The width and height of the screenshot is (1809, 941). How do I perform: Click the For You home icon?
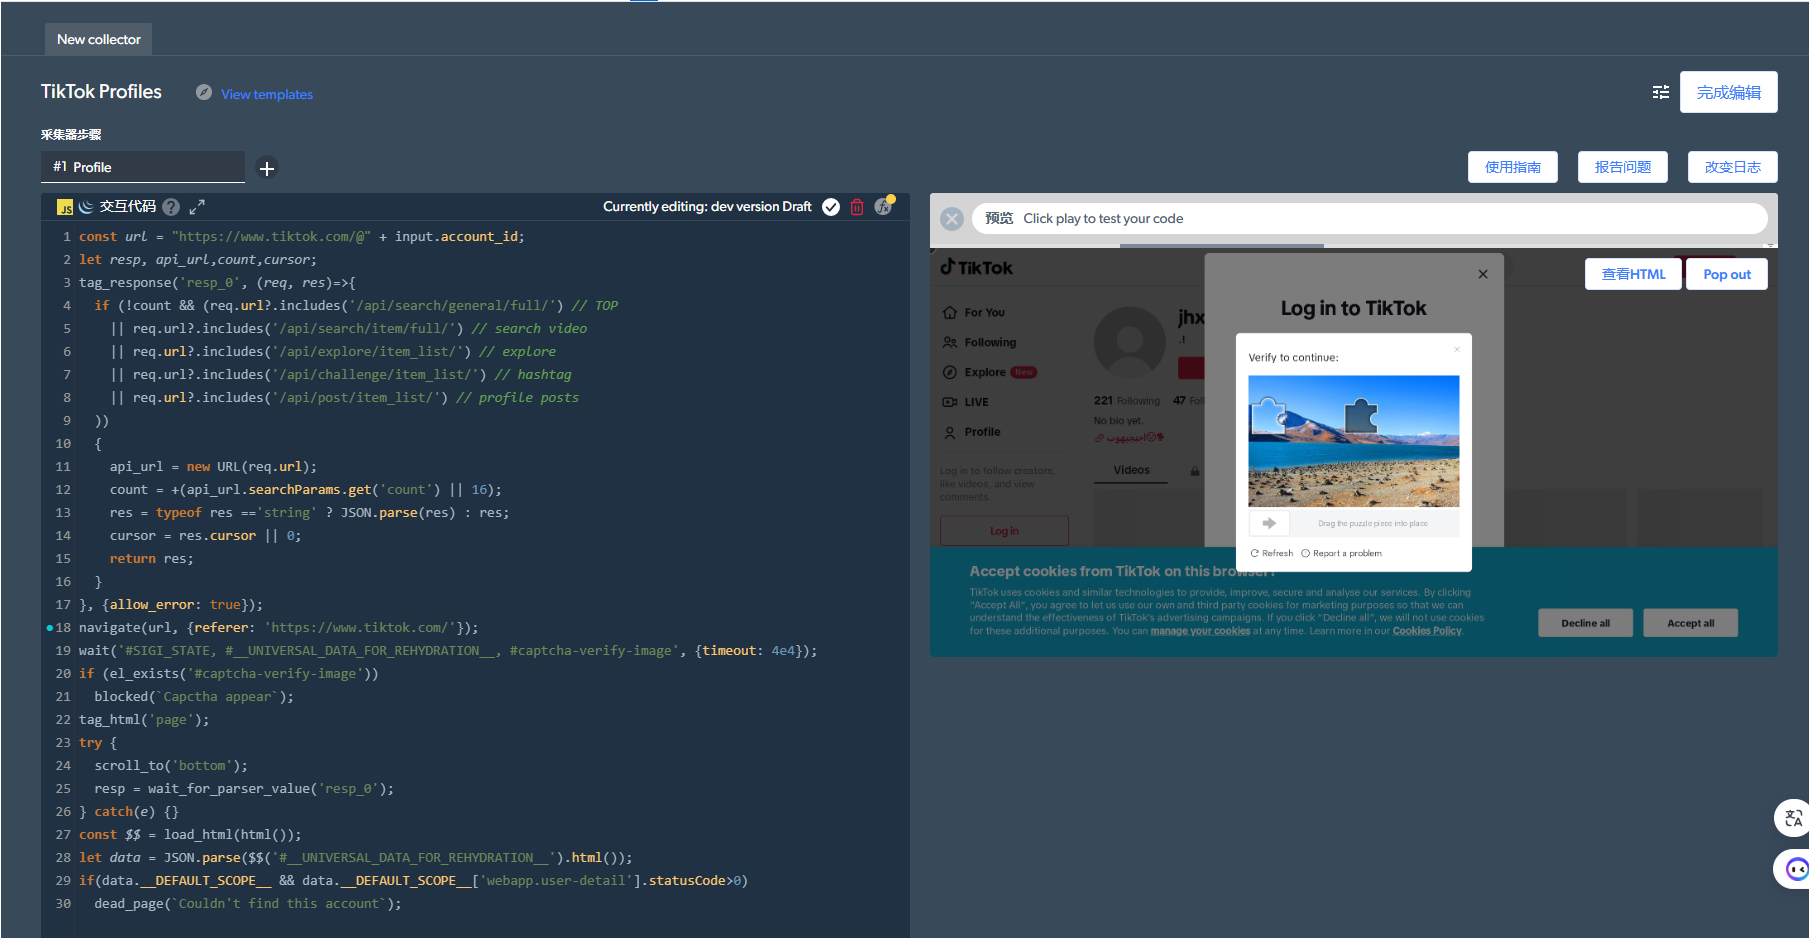click(x=950, y=313)
